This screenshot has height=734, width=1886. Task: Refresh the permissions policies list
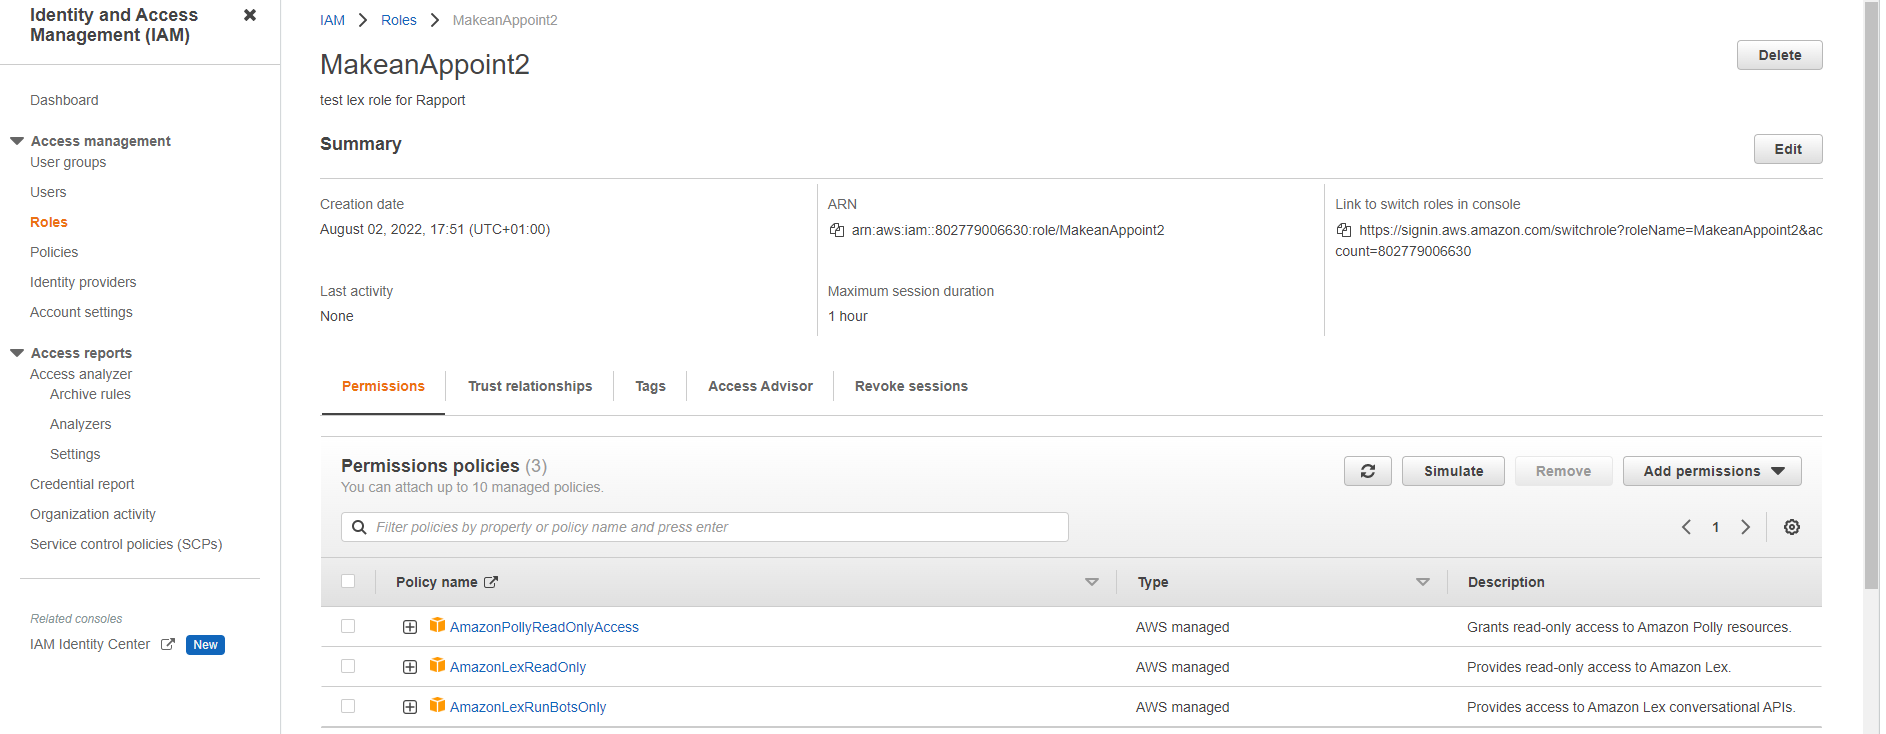[1367, 471]
